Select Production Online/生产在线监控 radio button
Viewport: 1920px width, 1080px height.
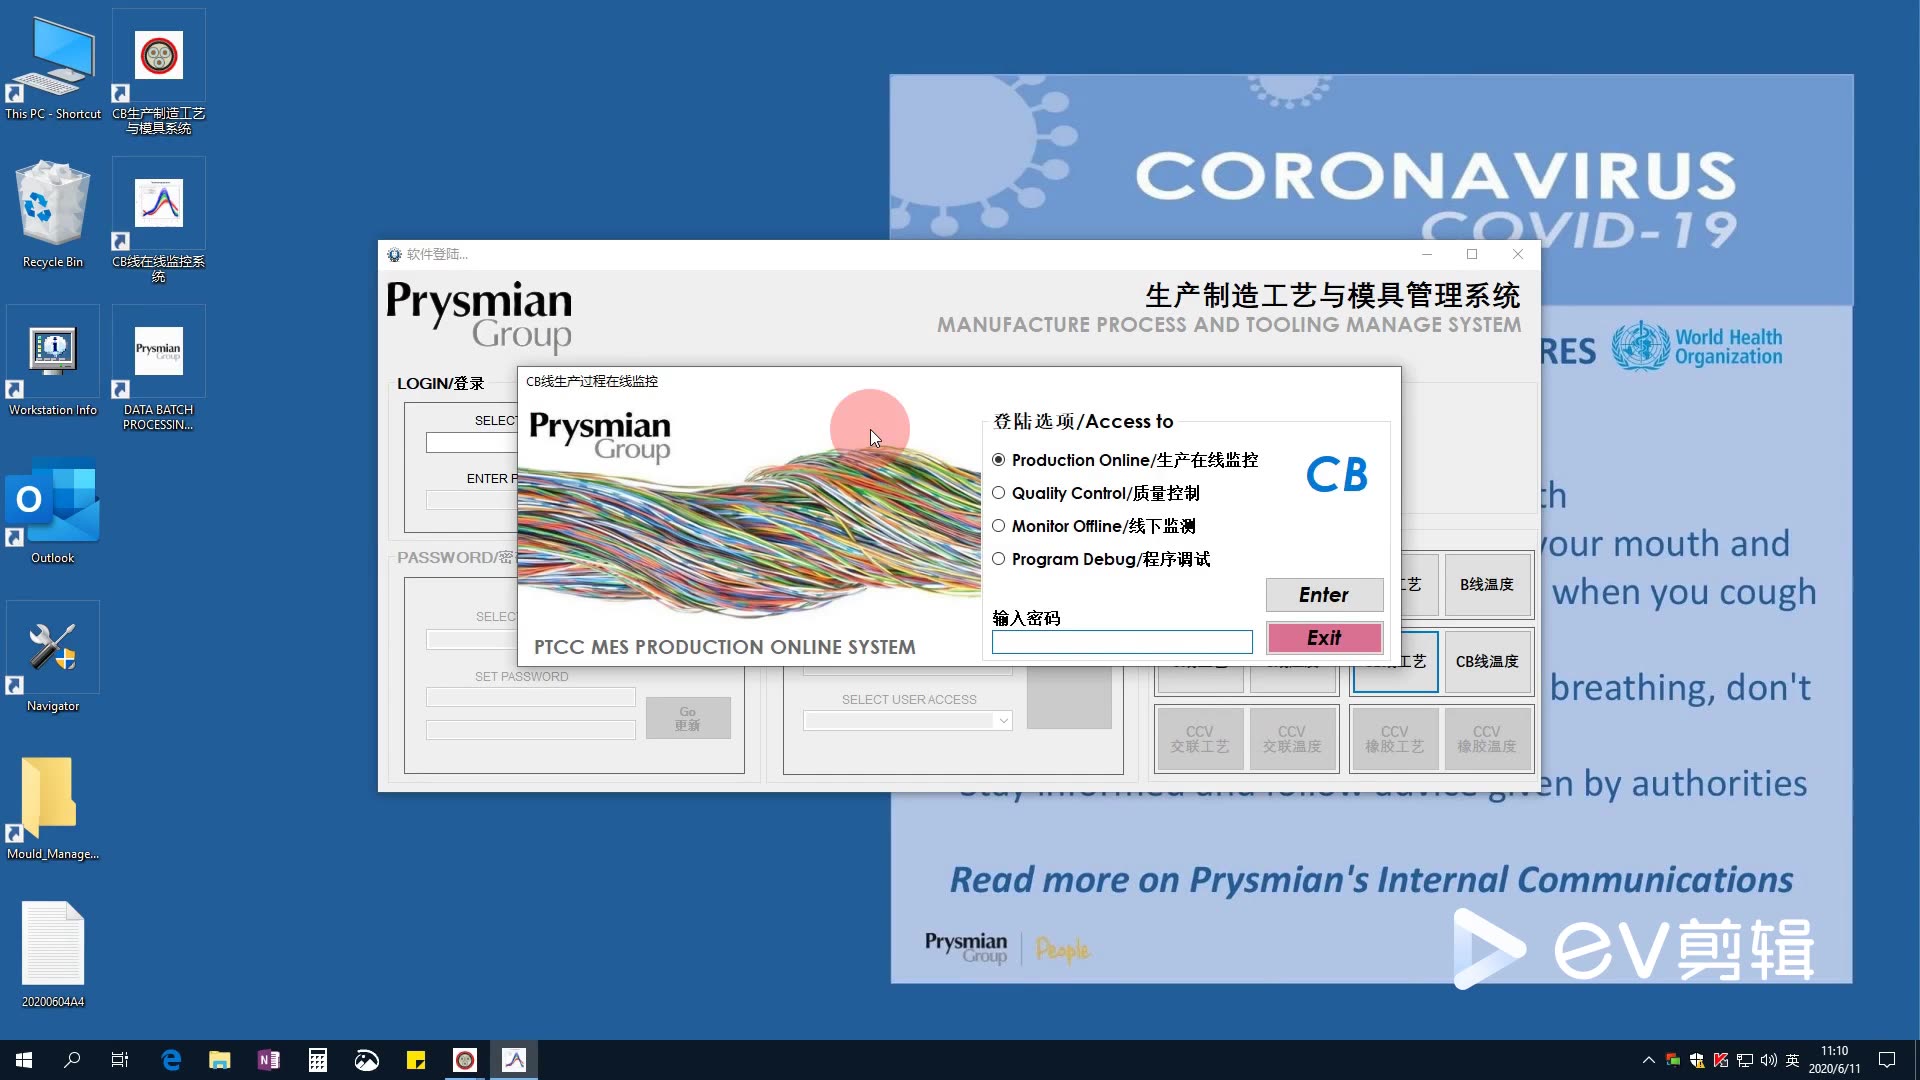click(998, 459)
